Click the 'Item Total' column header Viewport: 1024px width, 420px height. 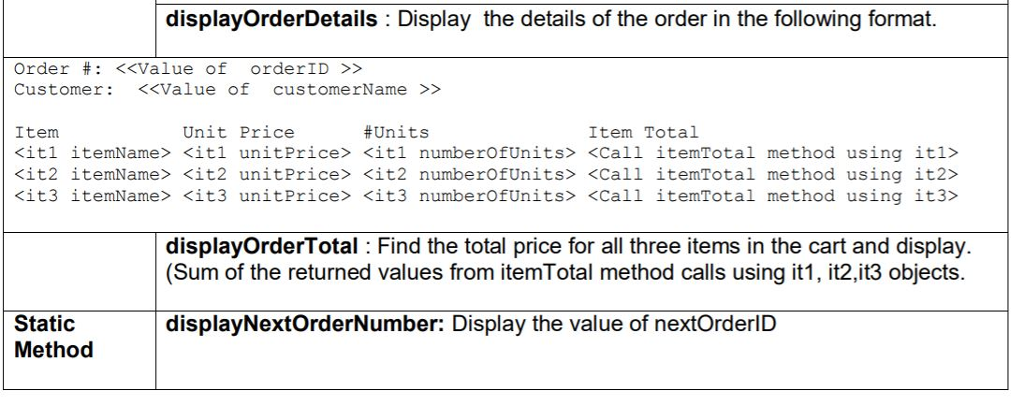643,133
